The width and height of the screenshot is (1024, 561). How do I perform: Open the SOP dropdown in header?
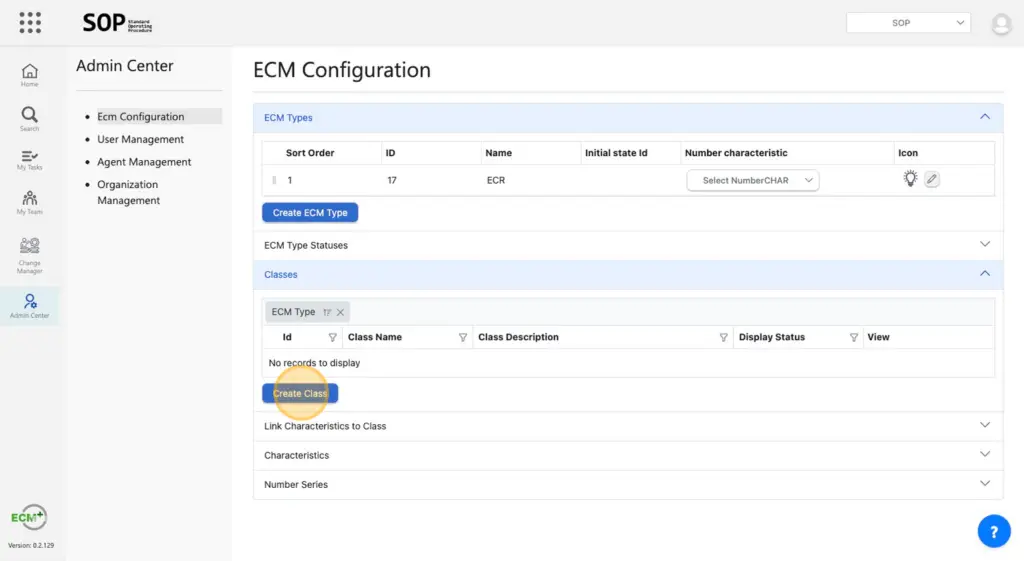tap(908, 22)
